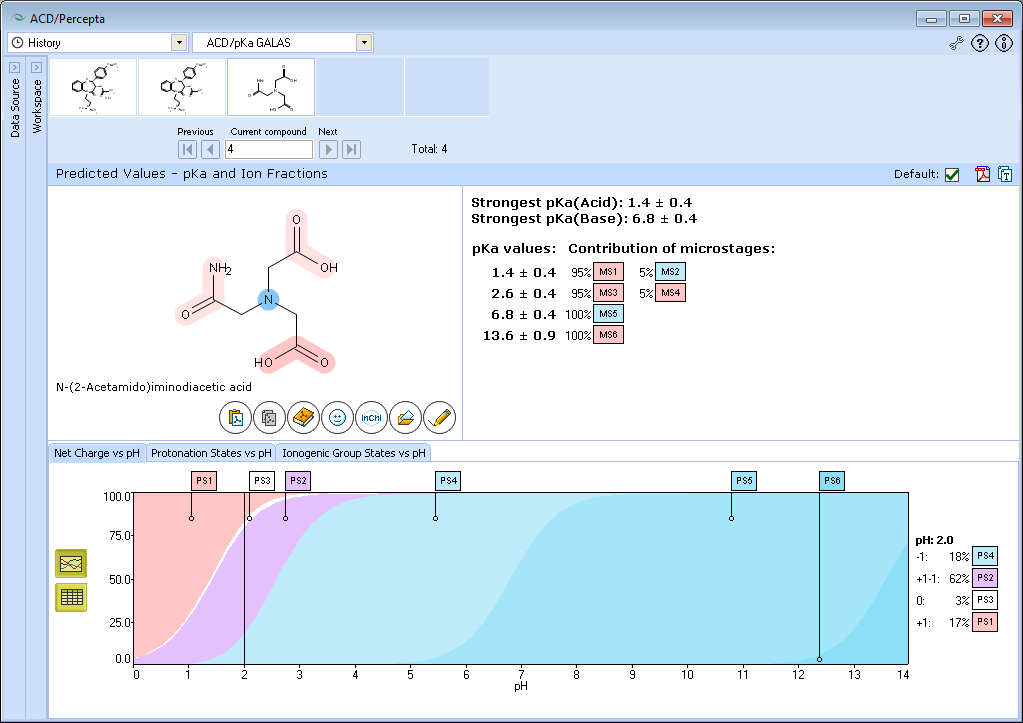Click the PS3 marker above the chart
The height and width of the screenshot is (723, 1023).
(262, 481)
